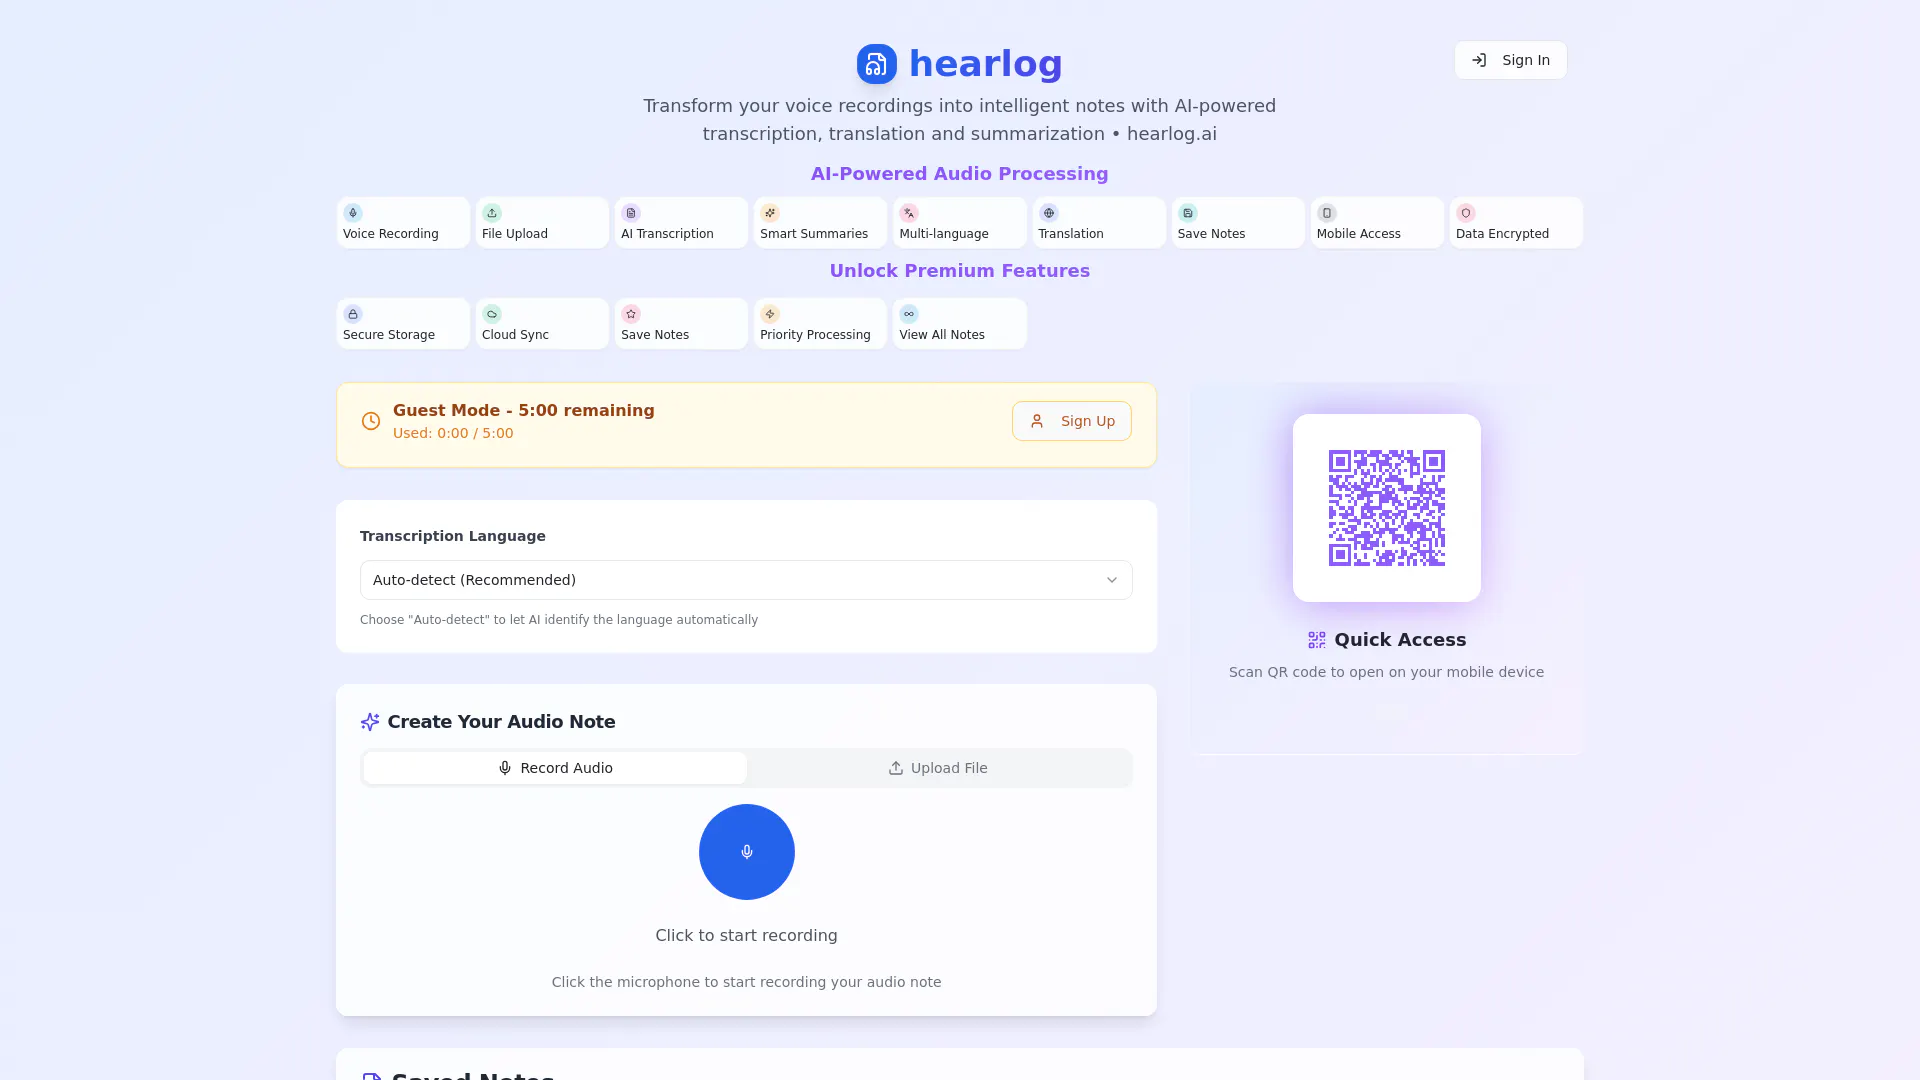Switch to the Record Audio tab

coord(555,768)
